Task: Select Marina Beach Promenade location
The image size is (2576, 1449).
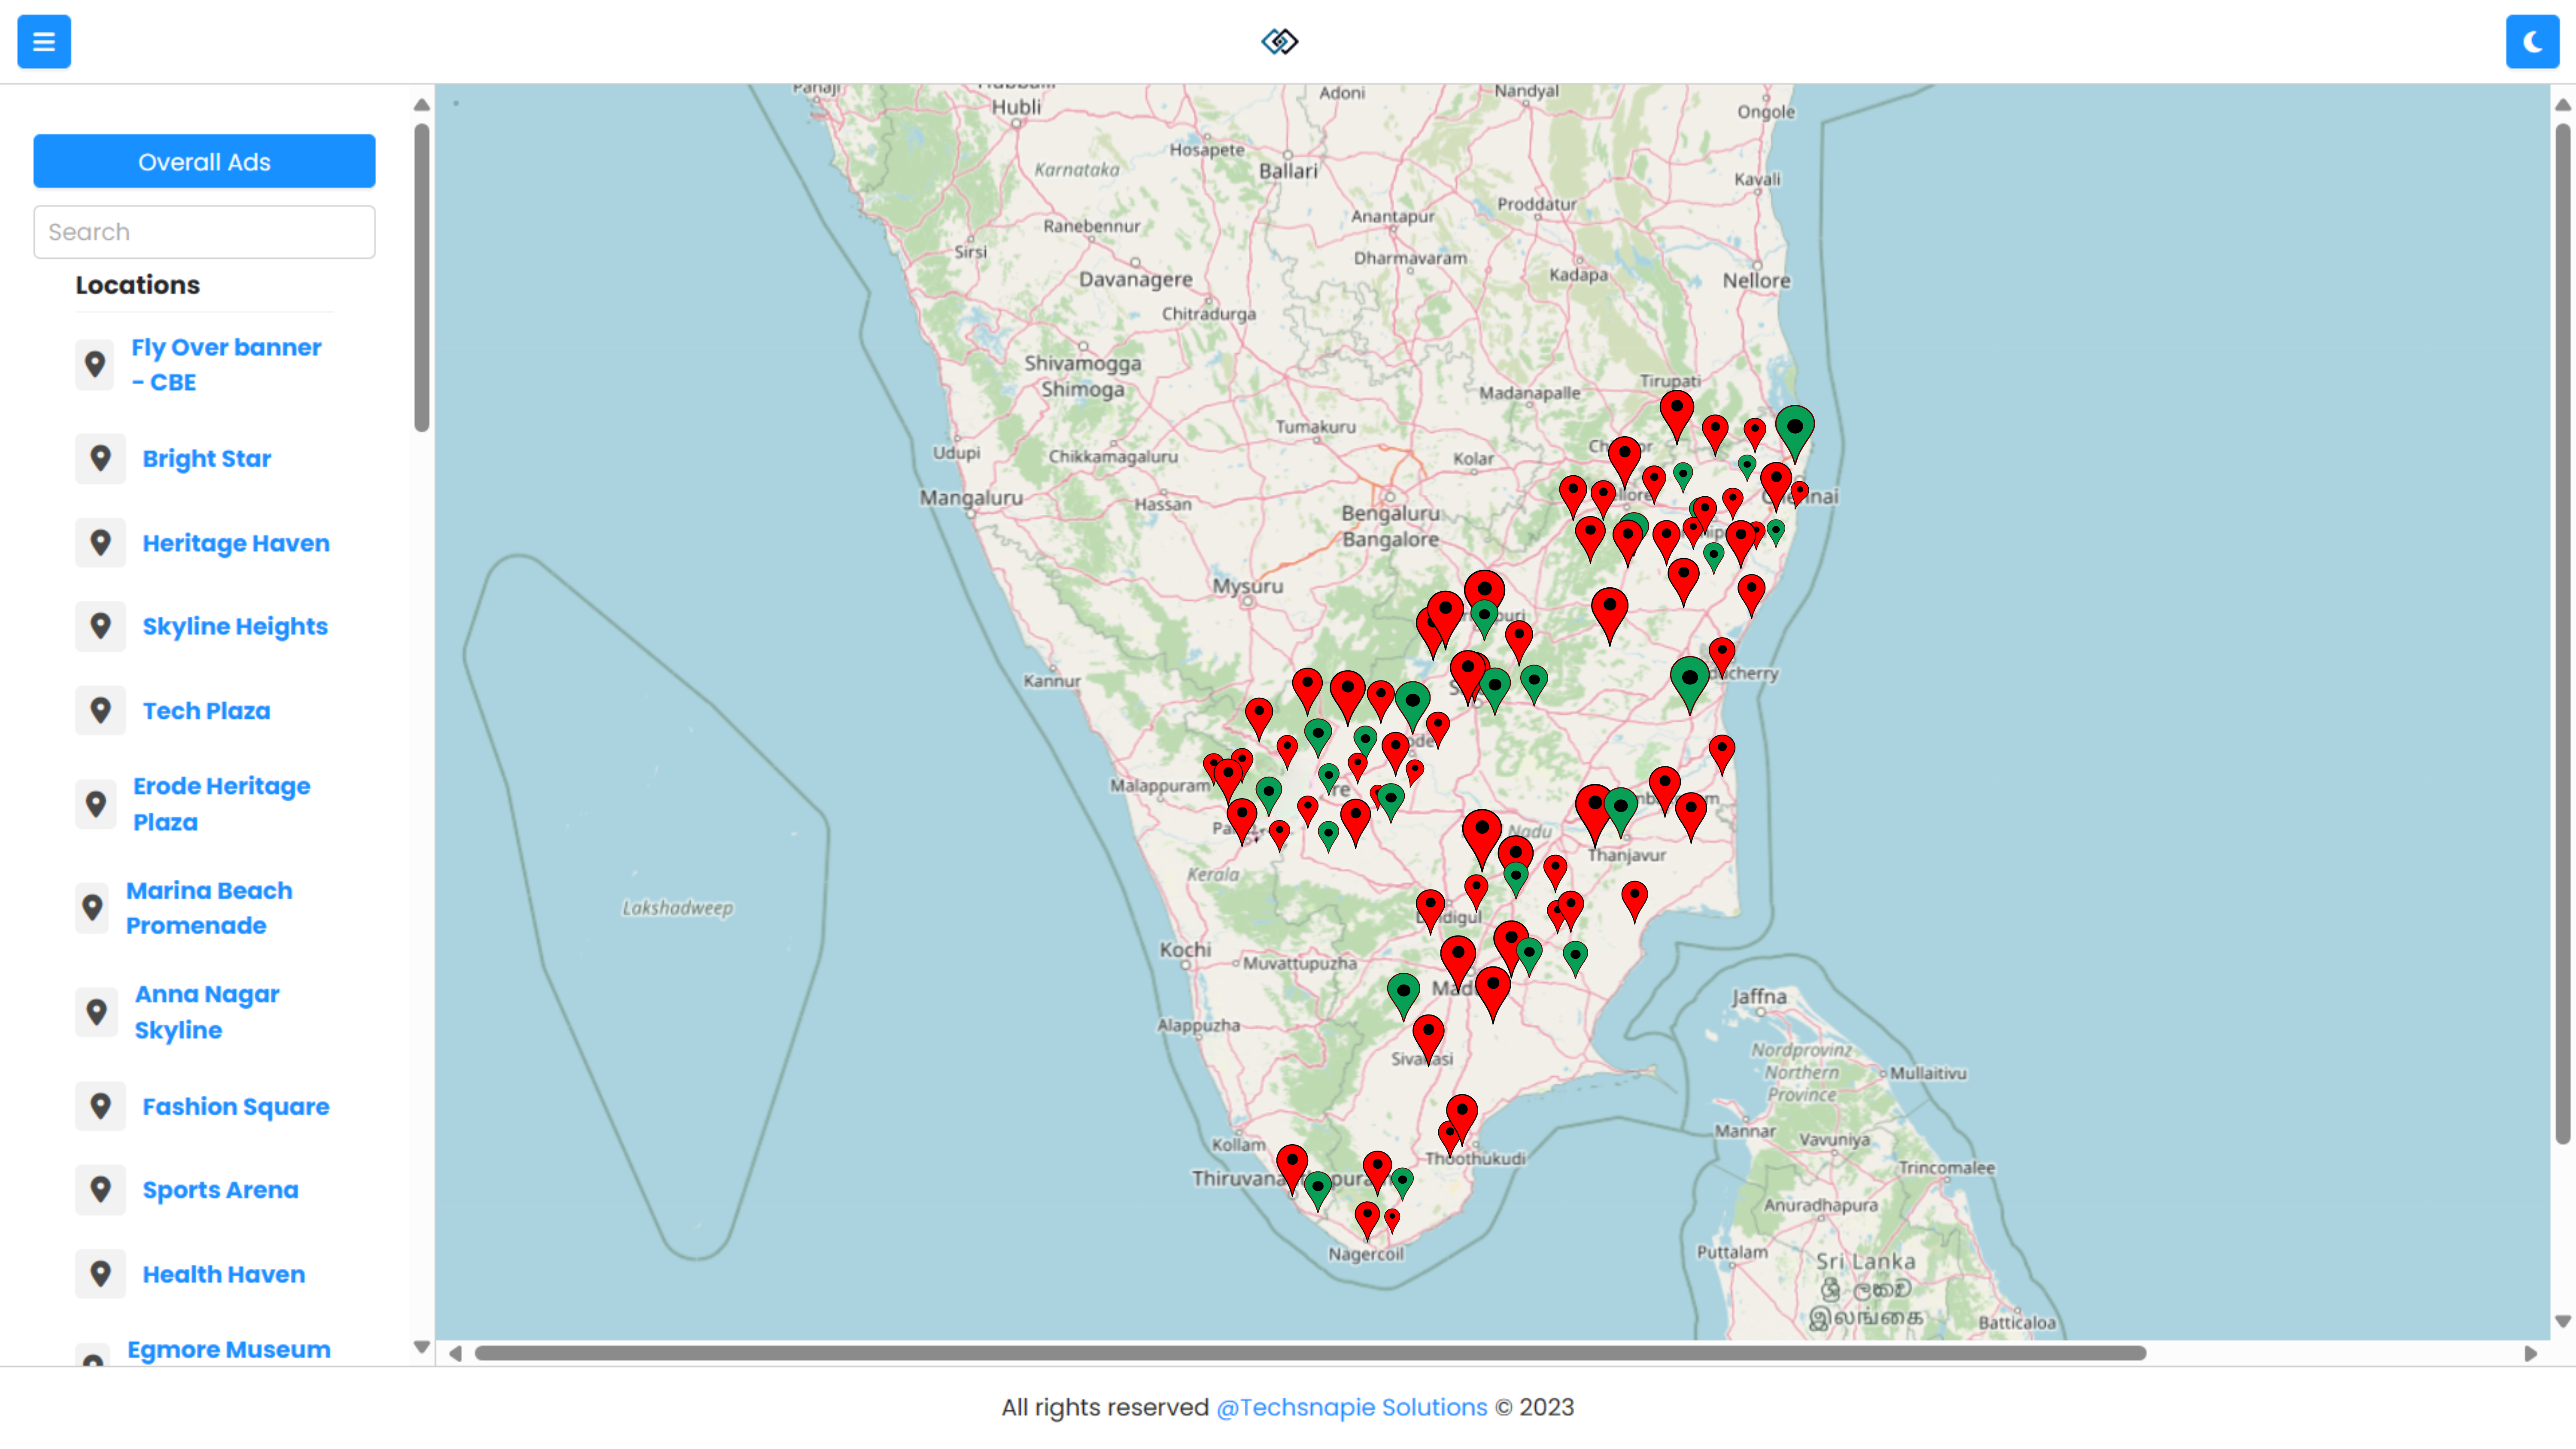Action: pyautogui.click(x=209, y=908)
